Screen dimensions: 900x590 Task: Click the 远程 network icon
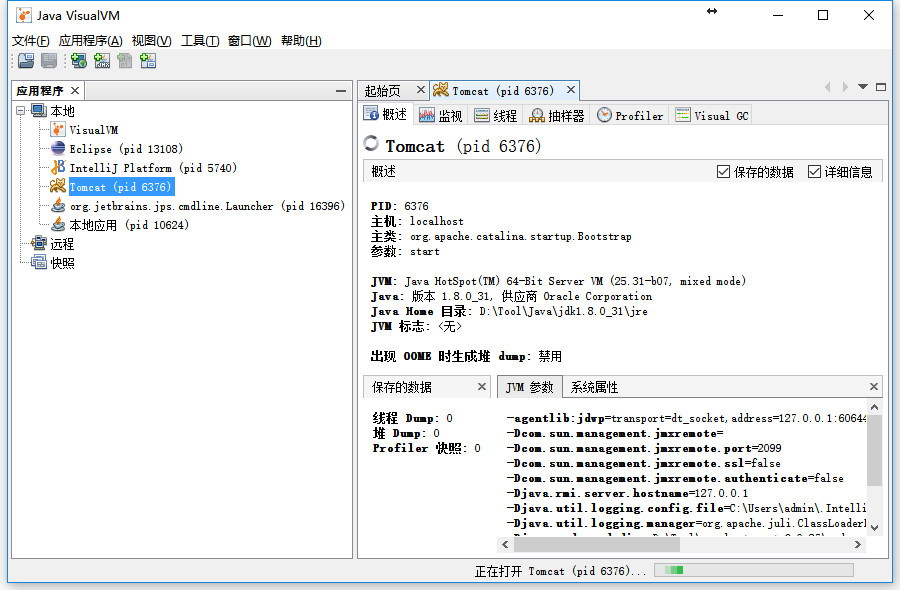tap(39, 243)
